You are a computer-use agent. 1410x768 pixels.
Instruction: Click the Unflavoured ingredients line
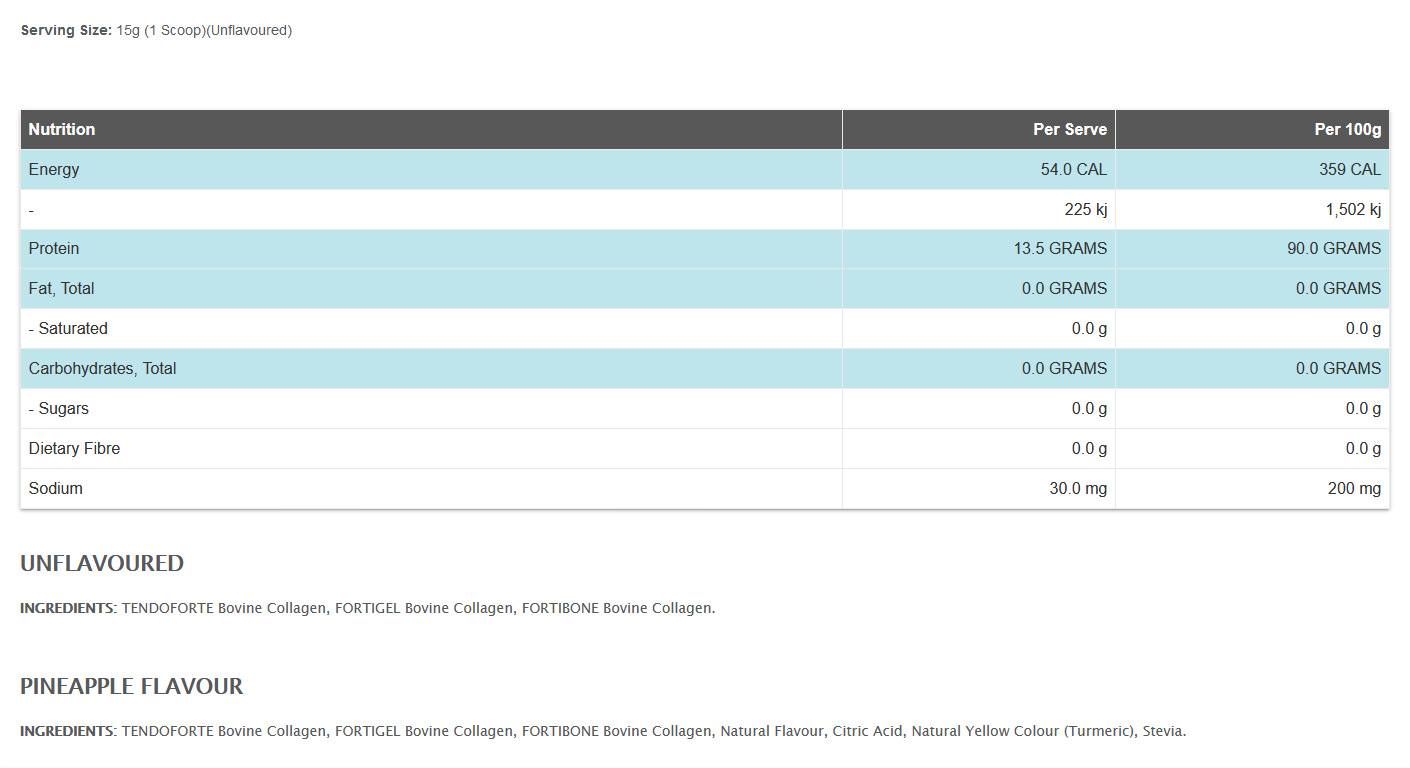[x=368, y=608]
